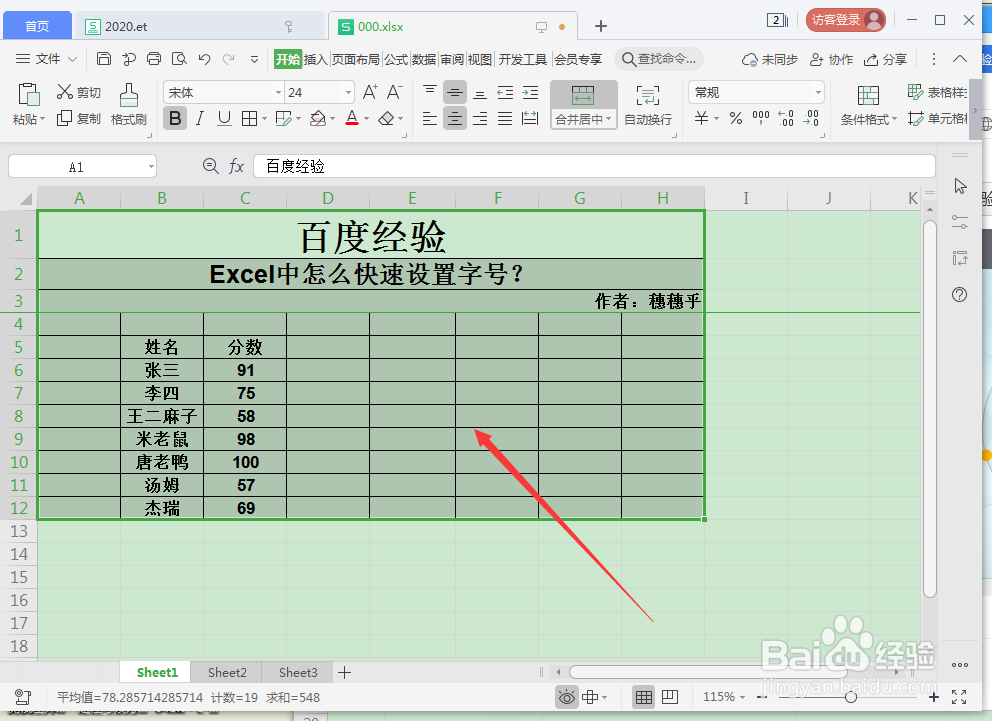Click the zoom slider handle
Screen dimensions: 992x721
(850, 697)
